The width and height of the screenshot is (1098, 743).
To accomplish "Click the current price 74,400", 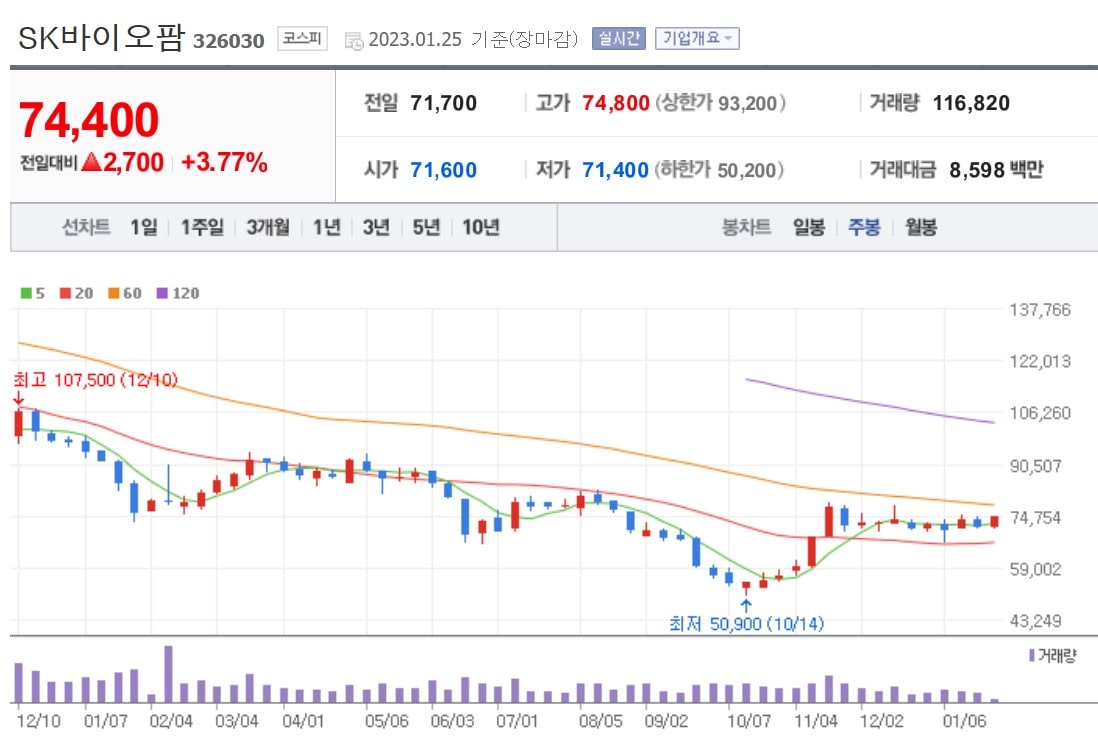I will 89,120.
